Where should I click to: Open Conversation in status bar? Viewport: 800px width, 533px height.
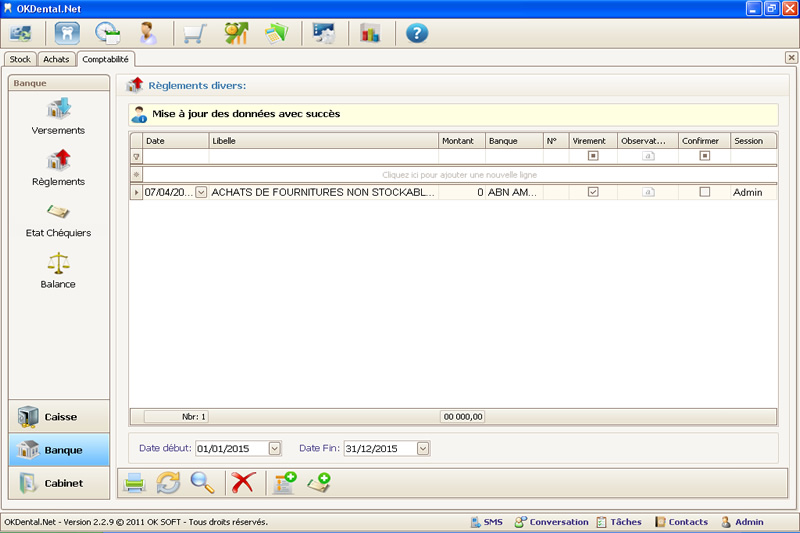[551, 522]
